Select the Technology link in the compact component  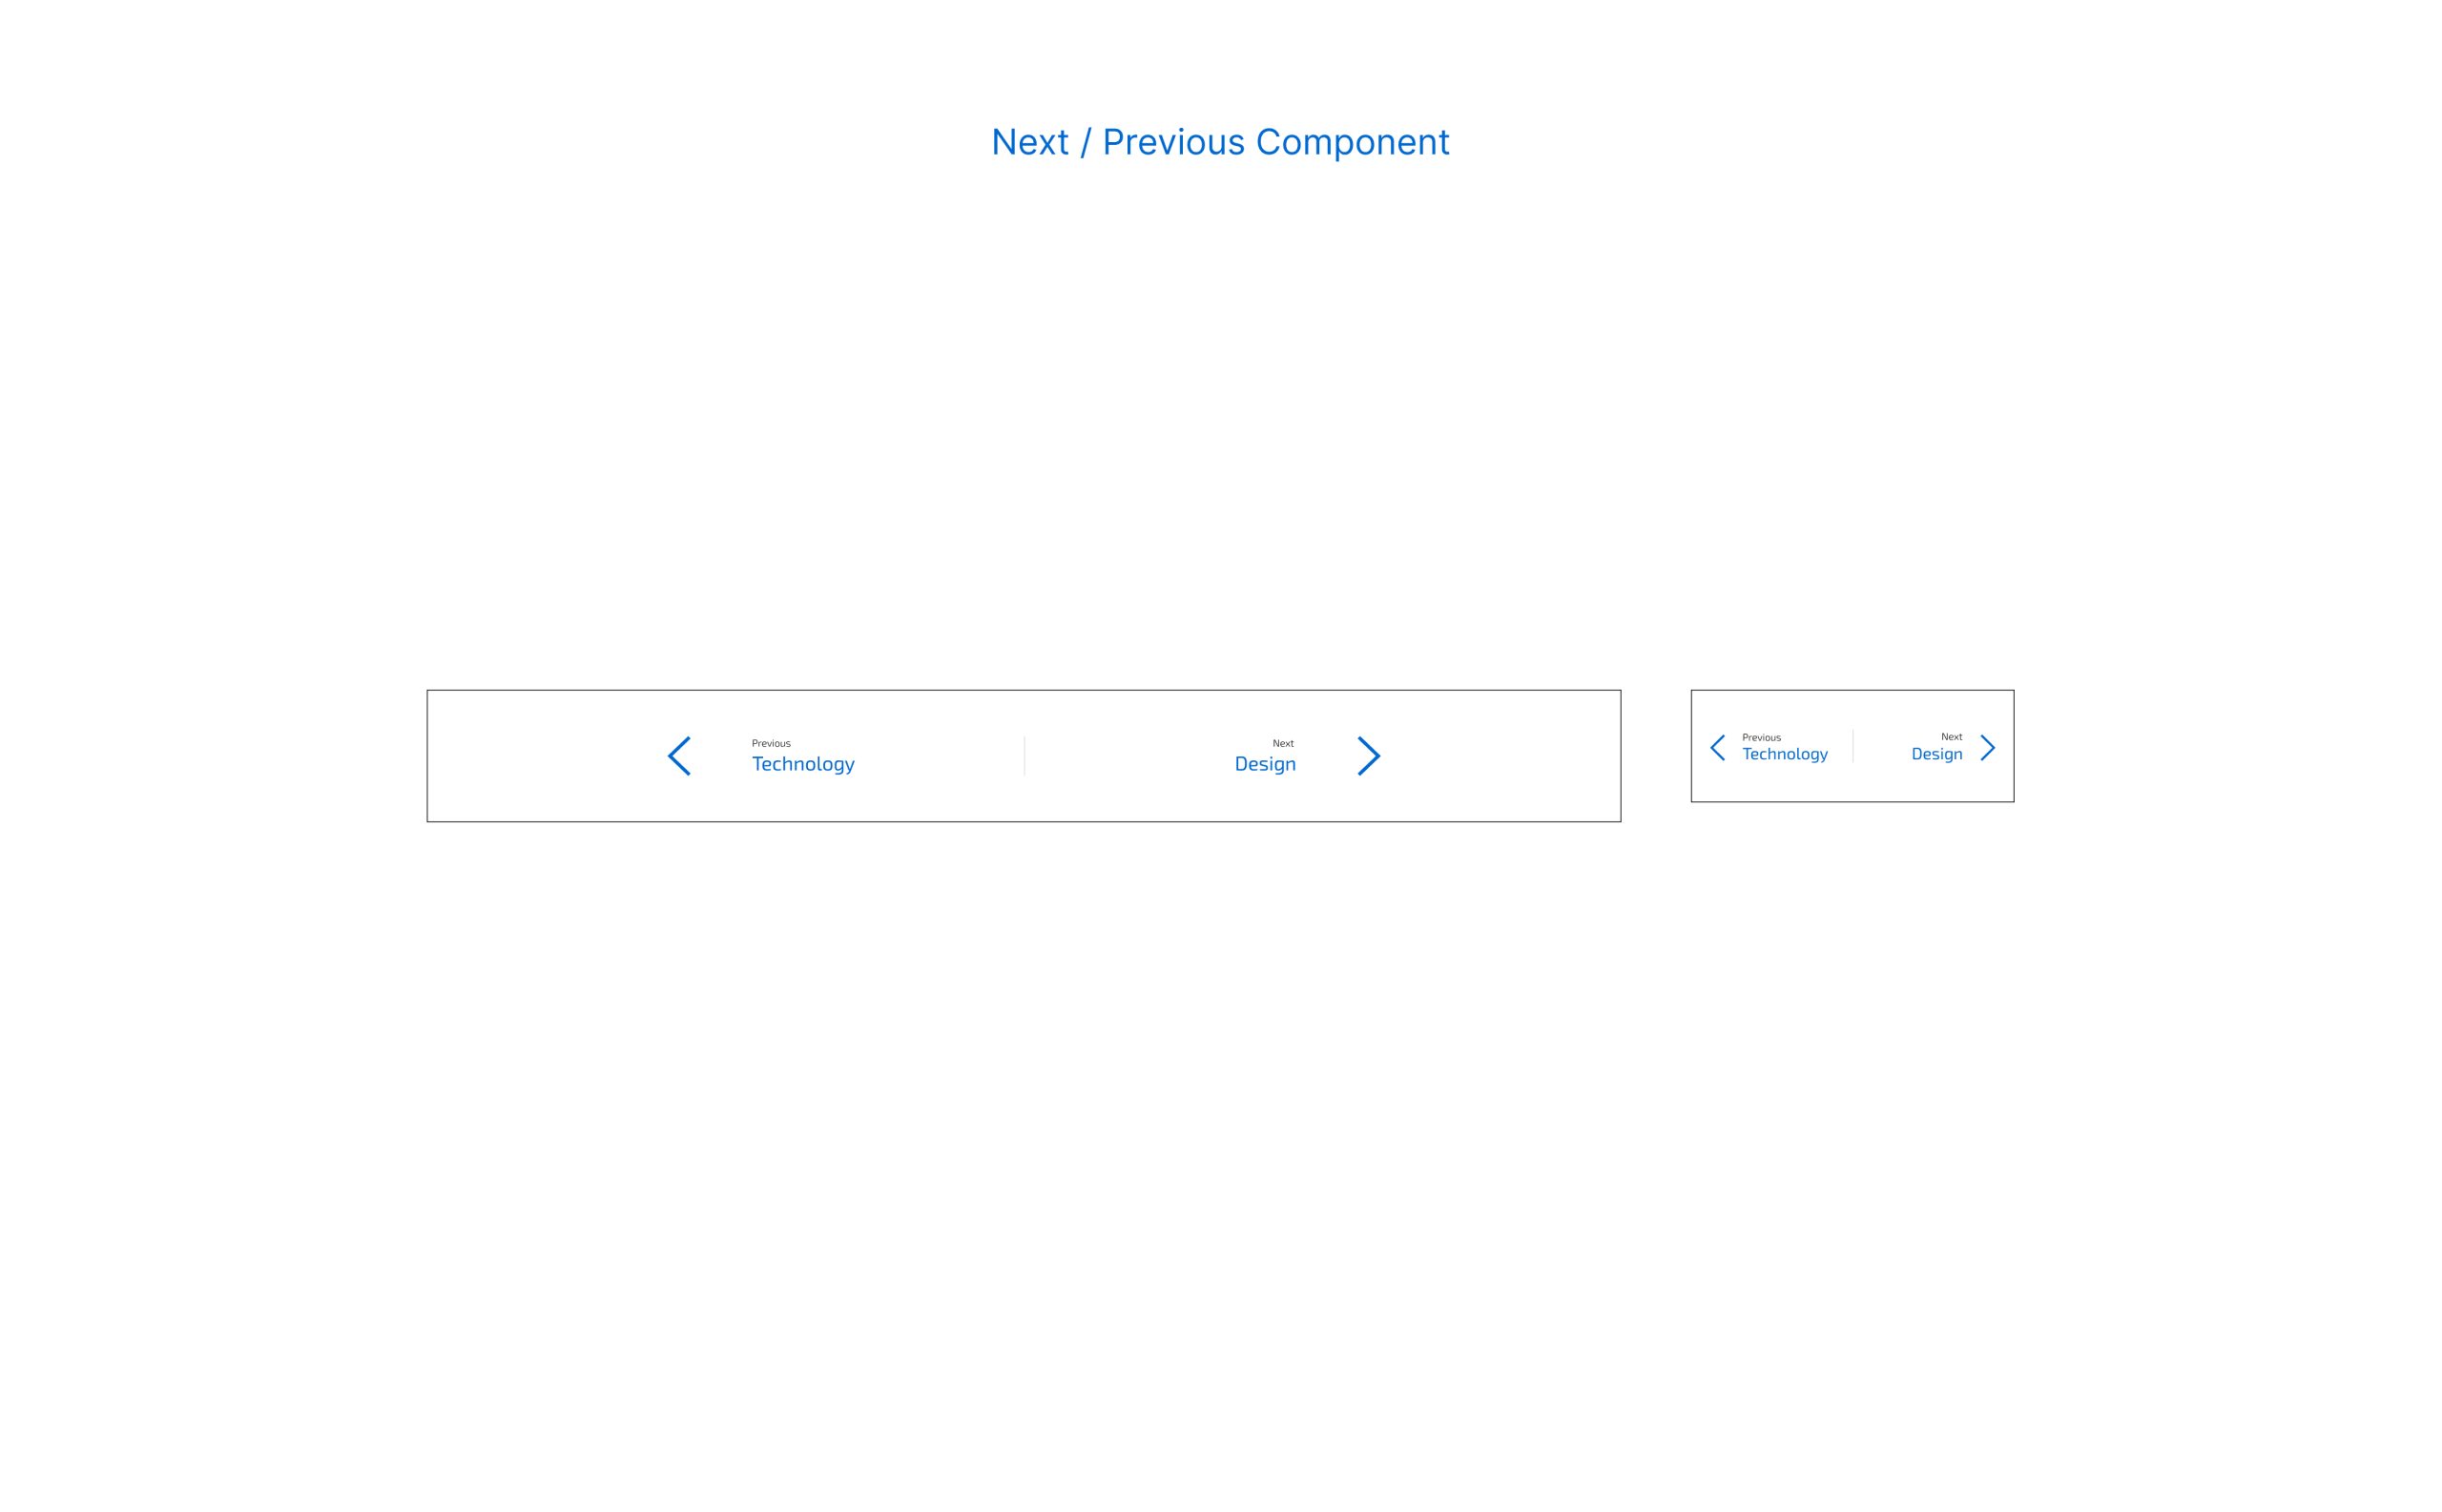click(x=1785, y=754)
